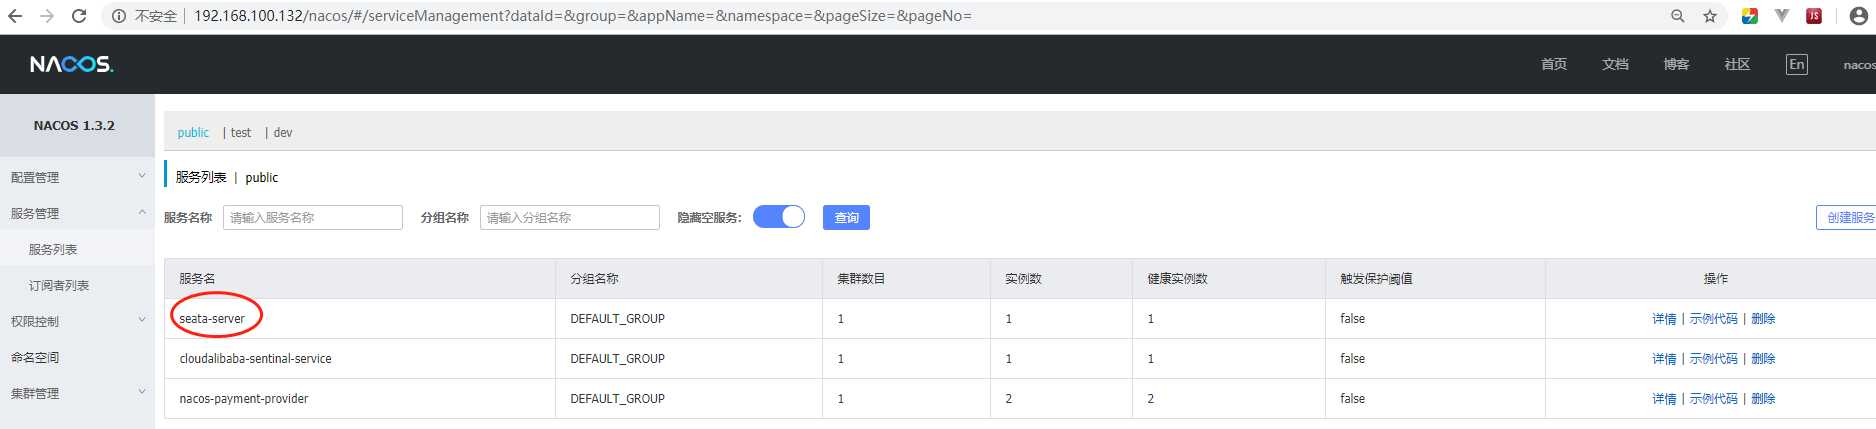1876x429 pixels.
Task: Switch to the dev namespace tab
Action: [283, 132]
